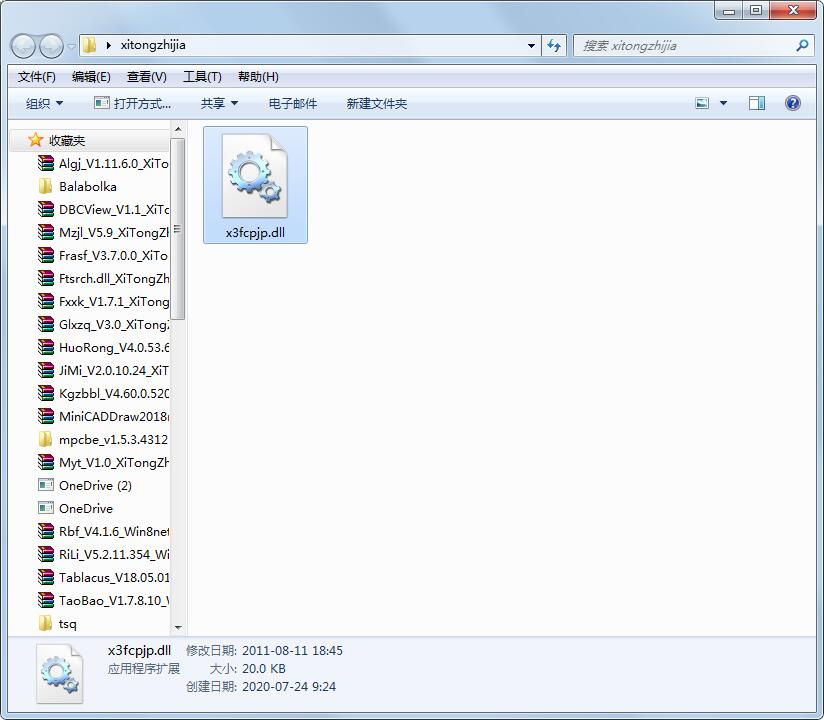This screenshot has height=720, width=824.
Task: Select the 收藏夹 star icon
Action: [35, 140]
